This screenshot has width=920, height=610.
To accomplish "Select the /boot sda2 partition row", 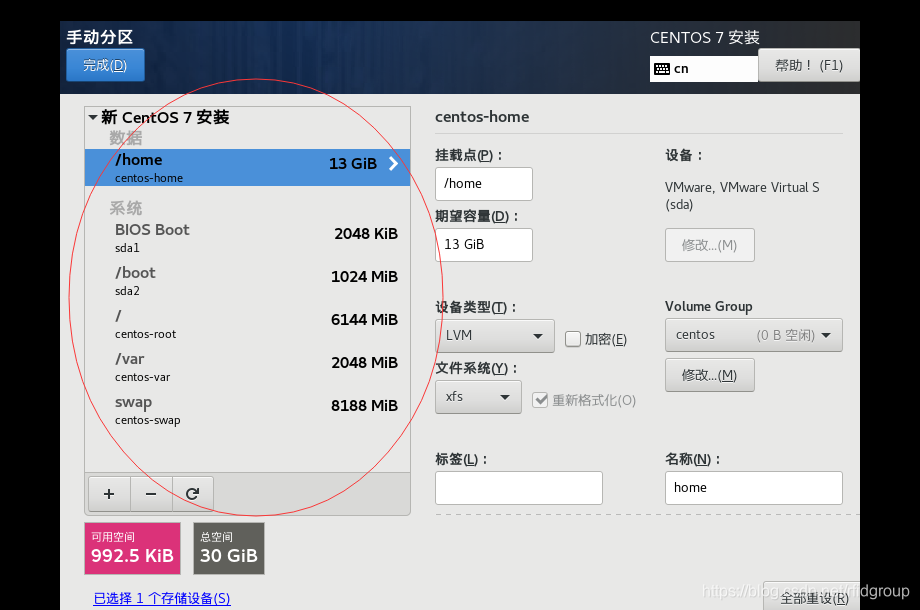I will 247,281.
